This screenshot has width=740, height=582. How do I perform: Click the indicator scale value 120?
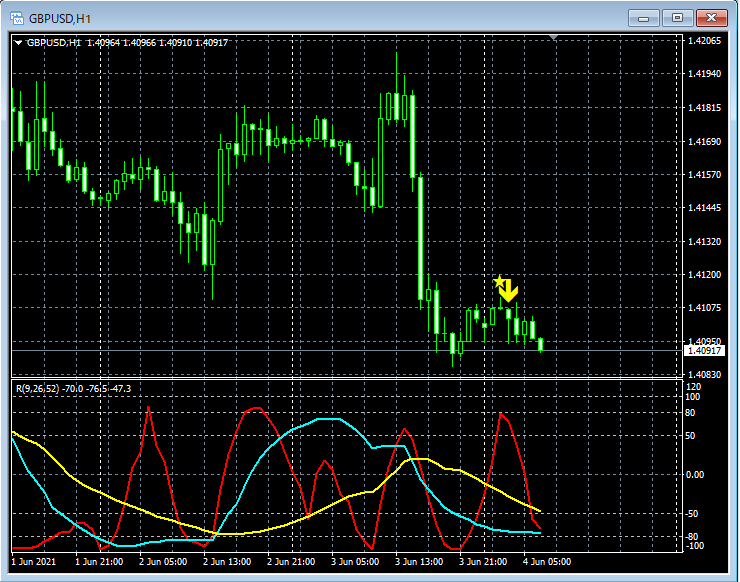point(694,387)
